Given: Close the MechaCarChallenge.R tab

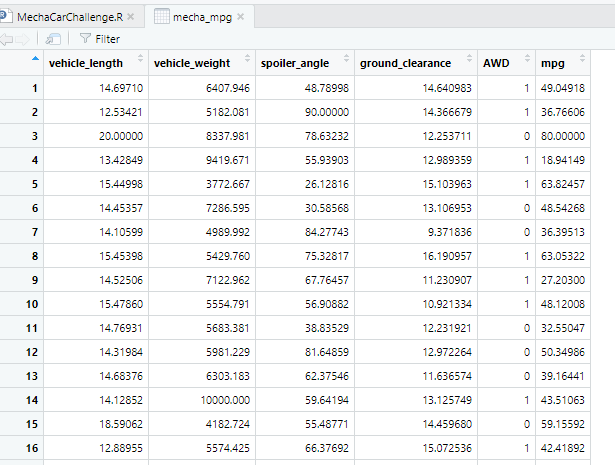Looking at the screenshot, I should (131, 17).
